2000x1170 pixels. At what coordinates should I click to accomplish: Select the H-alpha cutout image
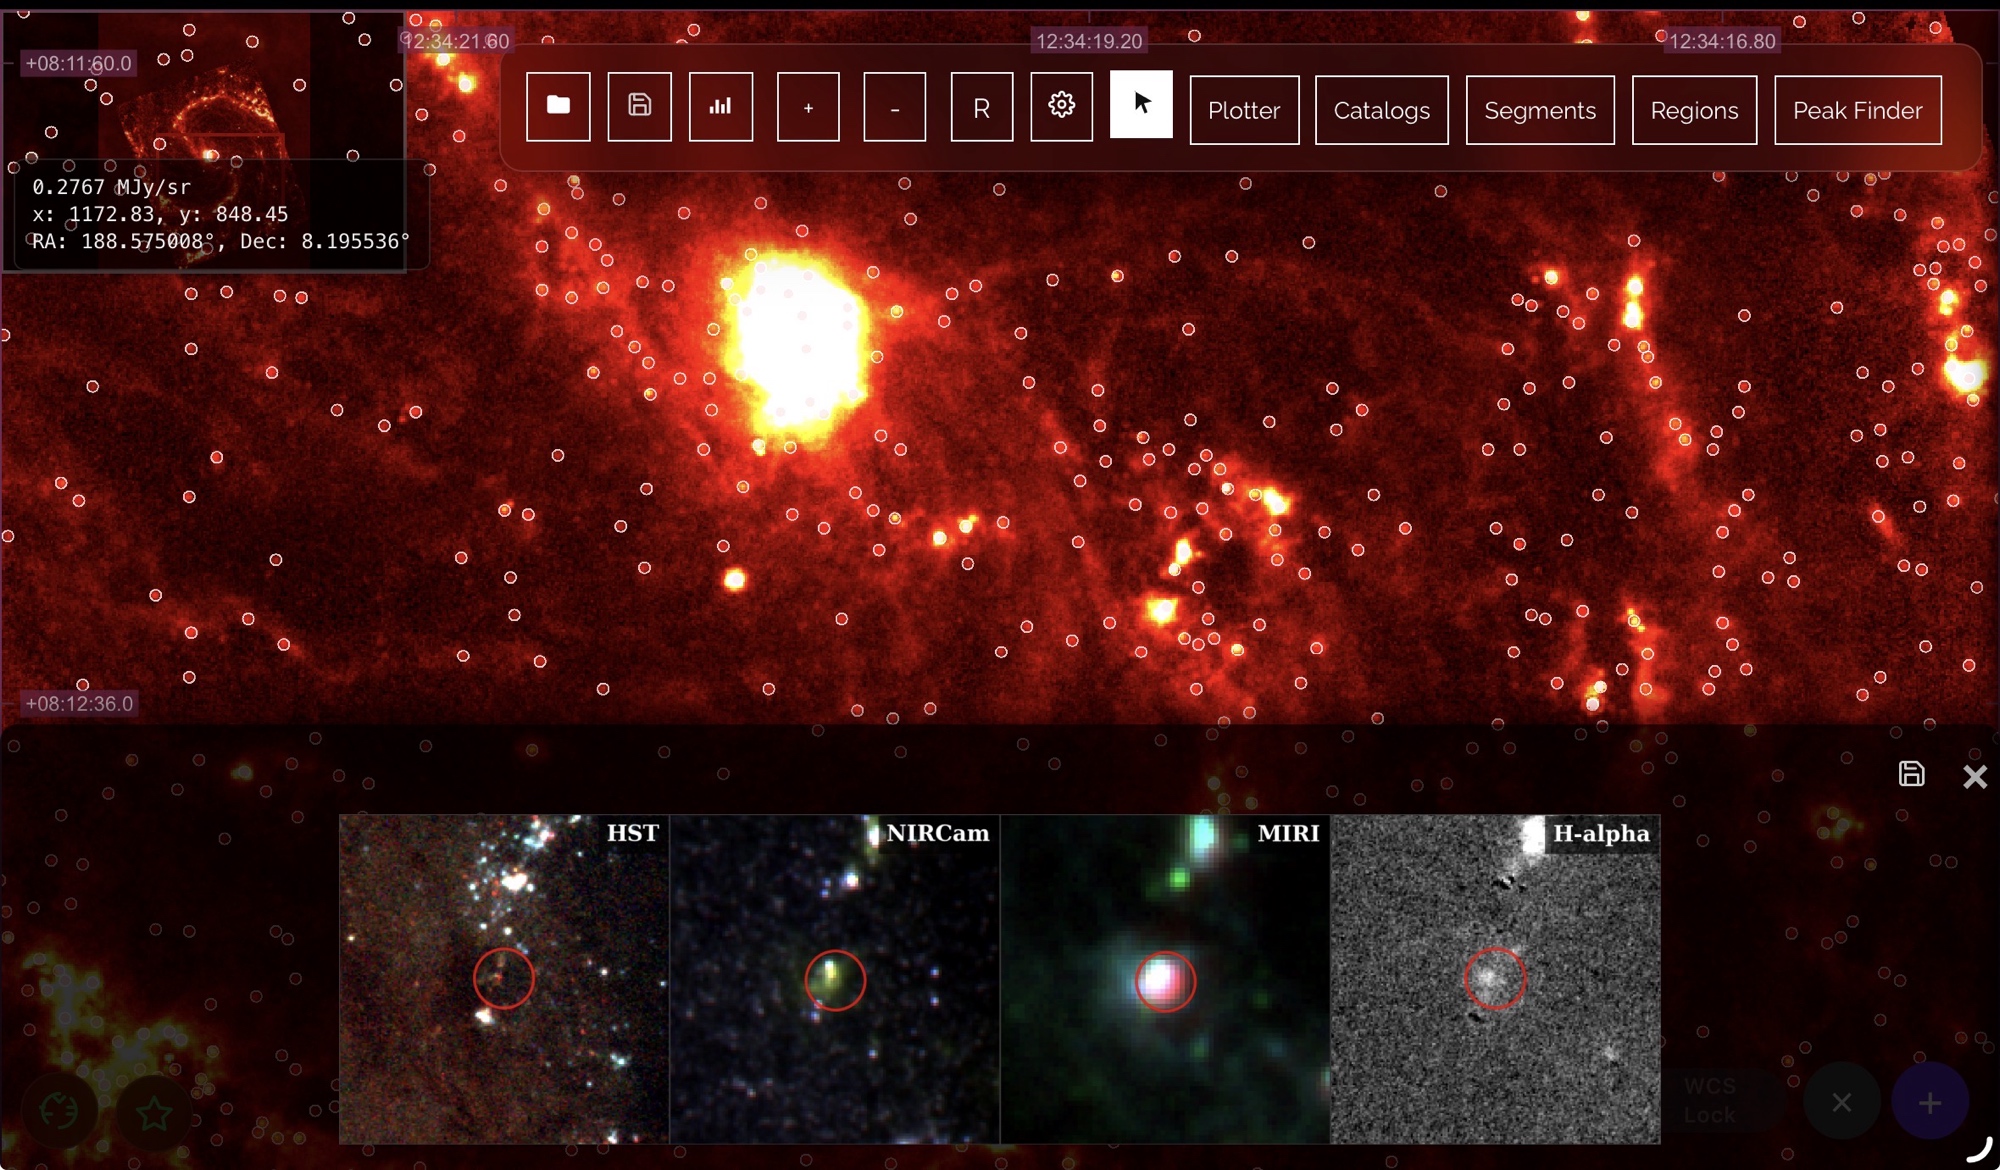point(1495,979)
